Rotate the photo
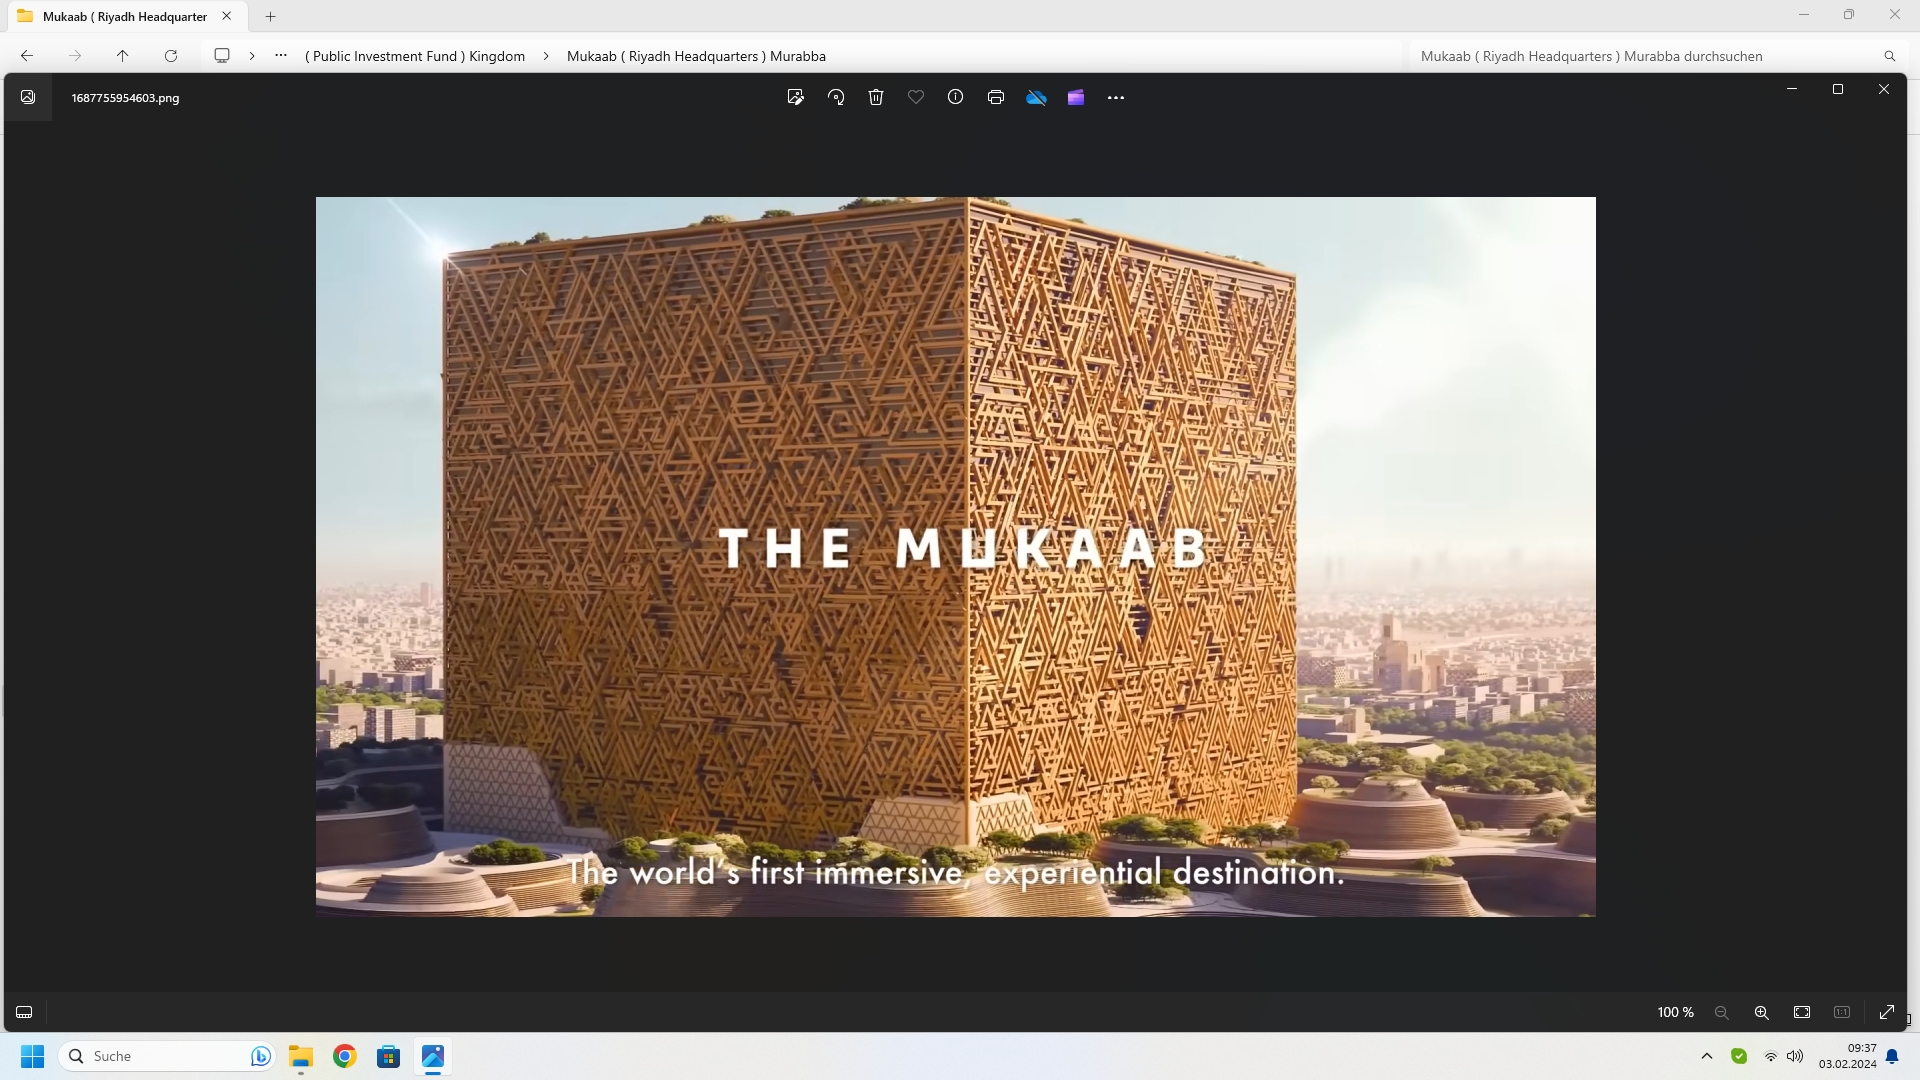 tap(836, 97)
